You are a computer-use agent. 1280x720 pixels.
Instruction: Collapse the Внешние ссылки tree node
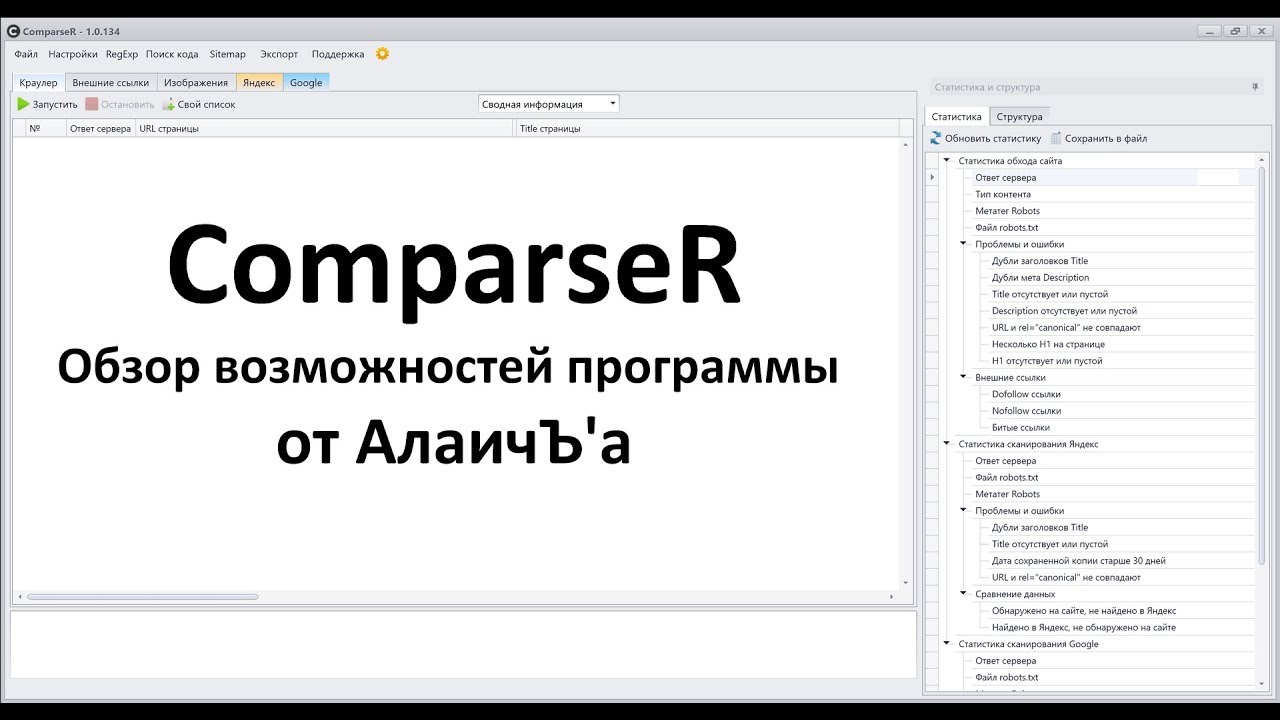(964, 378)
